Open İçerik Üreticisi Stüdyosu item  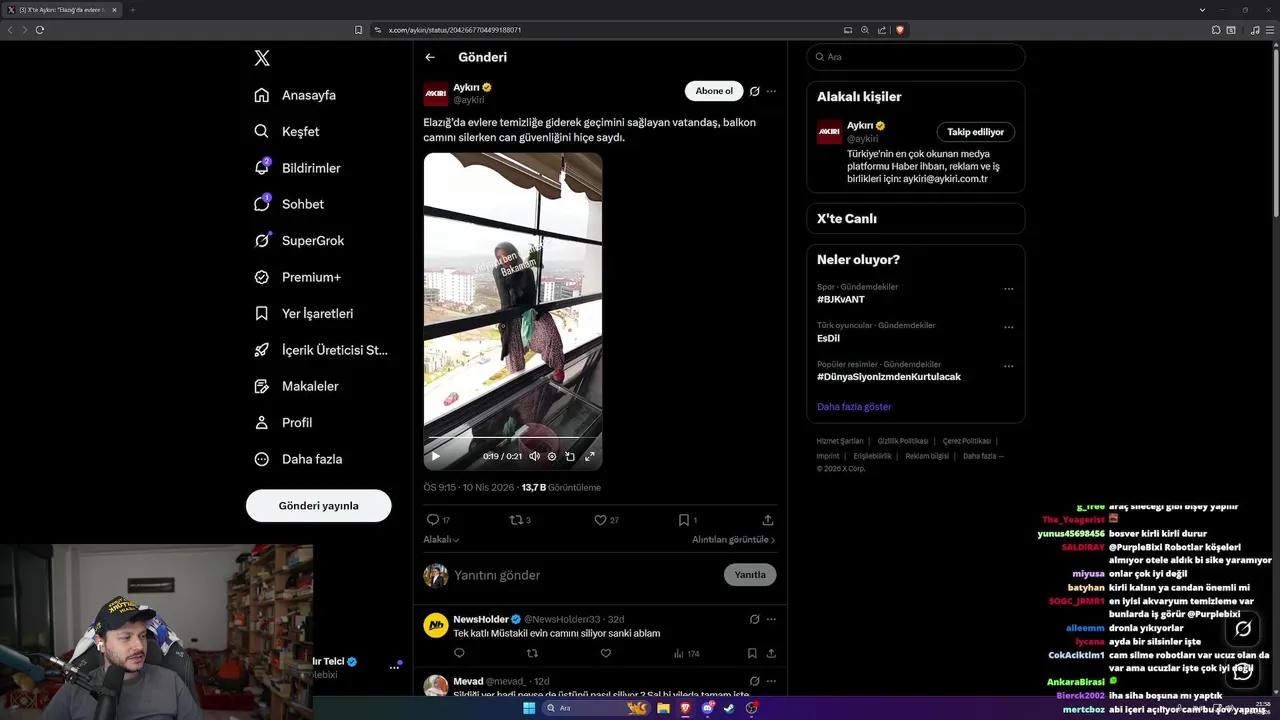click(x=321, y=350)
